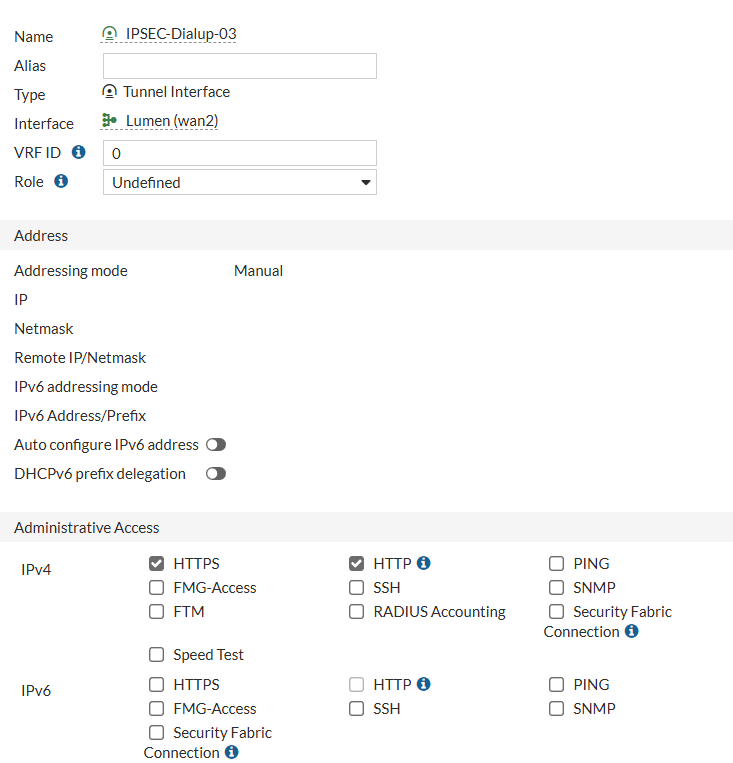Check the IPv4 Speed Test checkbox
The width and height of the screenshot is (733, 763).
(x=156, y=655)
